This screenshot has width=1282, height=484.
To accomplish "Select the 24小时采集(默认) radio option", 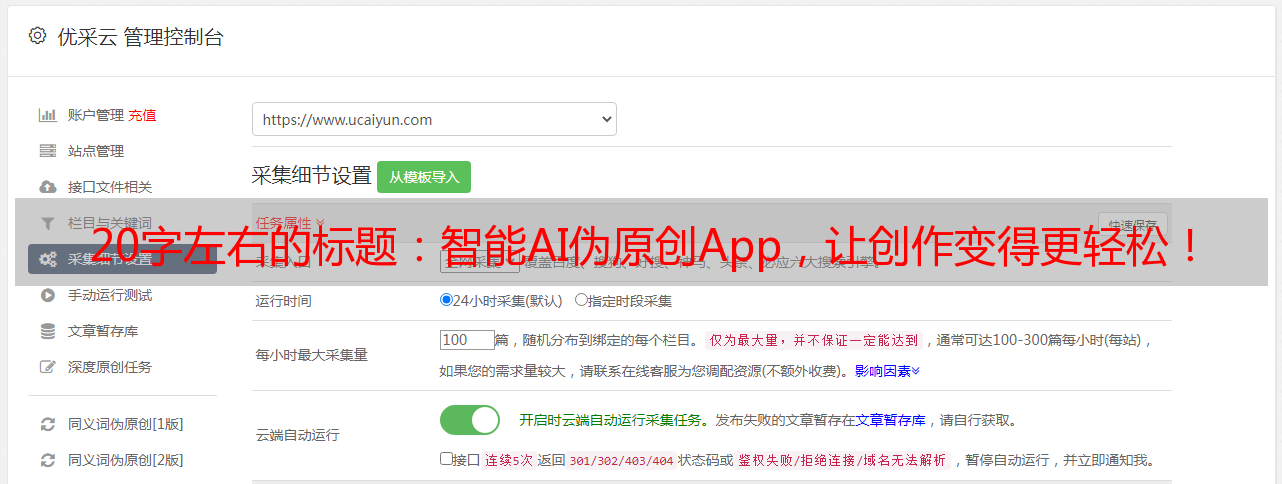I will pos(446,299).
